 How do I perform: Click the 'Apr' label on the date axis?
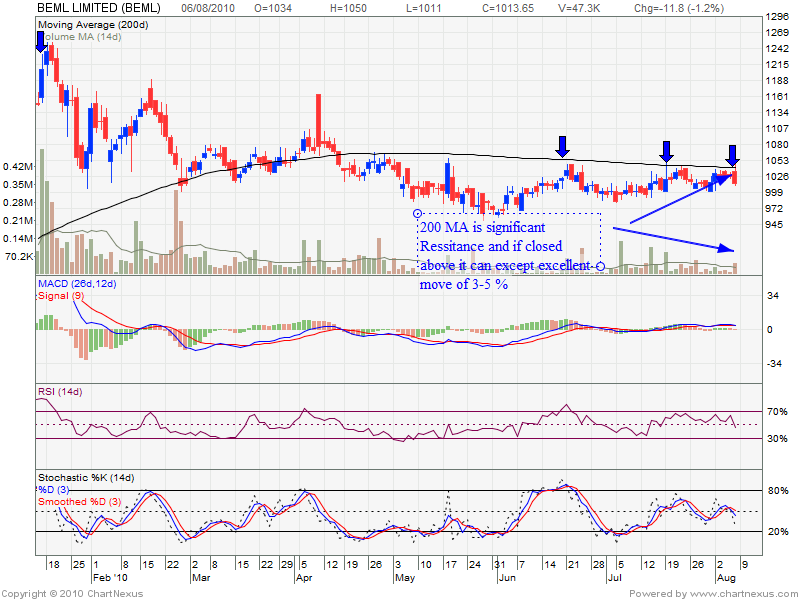click(x=302, y=577)
